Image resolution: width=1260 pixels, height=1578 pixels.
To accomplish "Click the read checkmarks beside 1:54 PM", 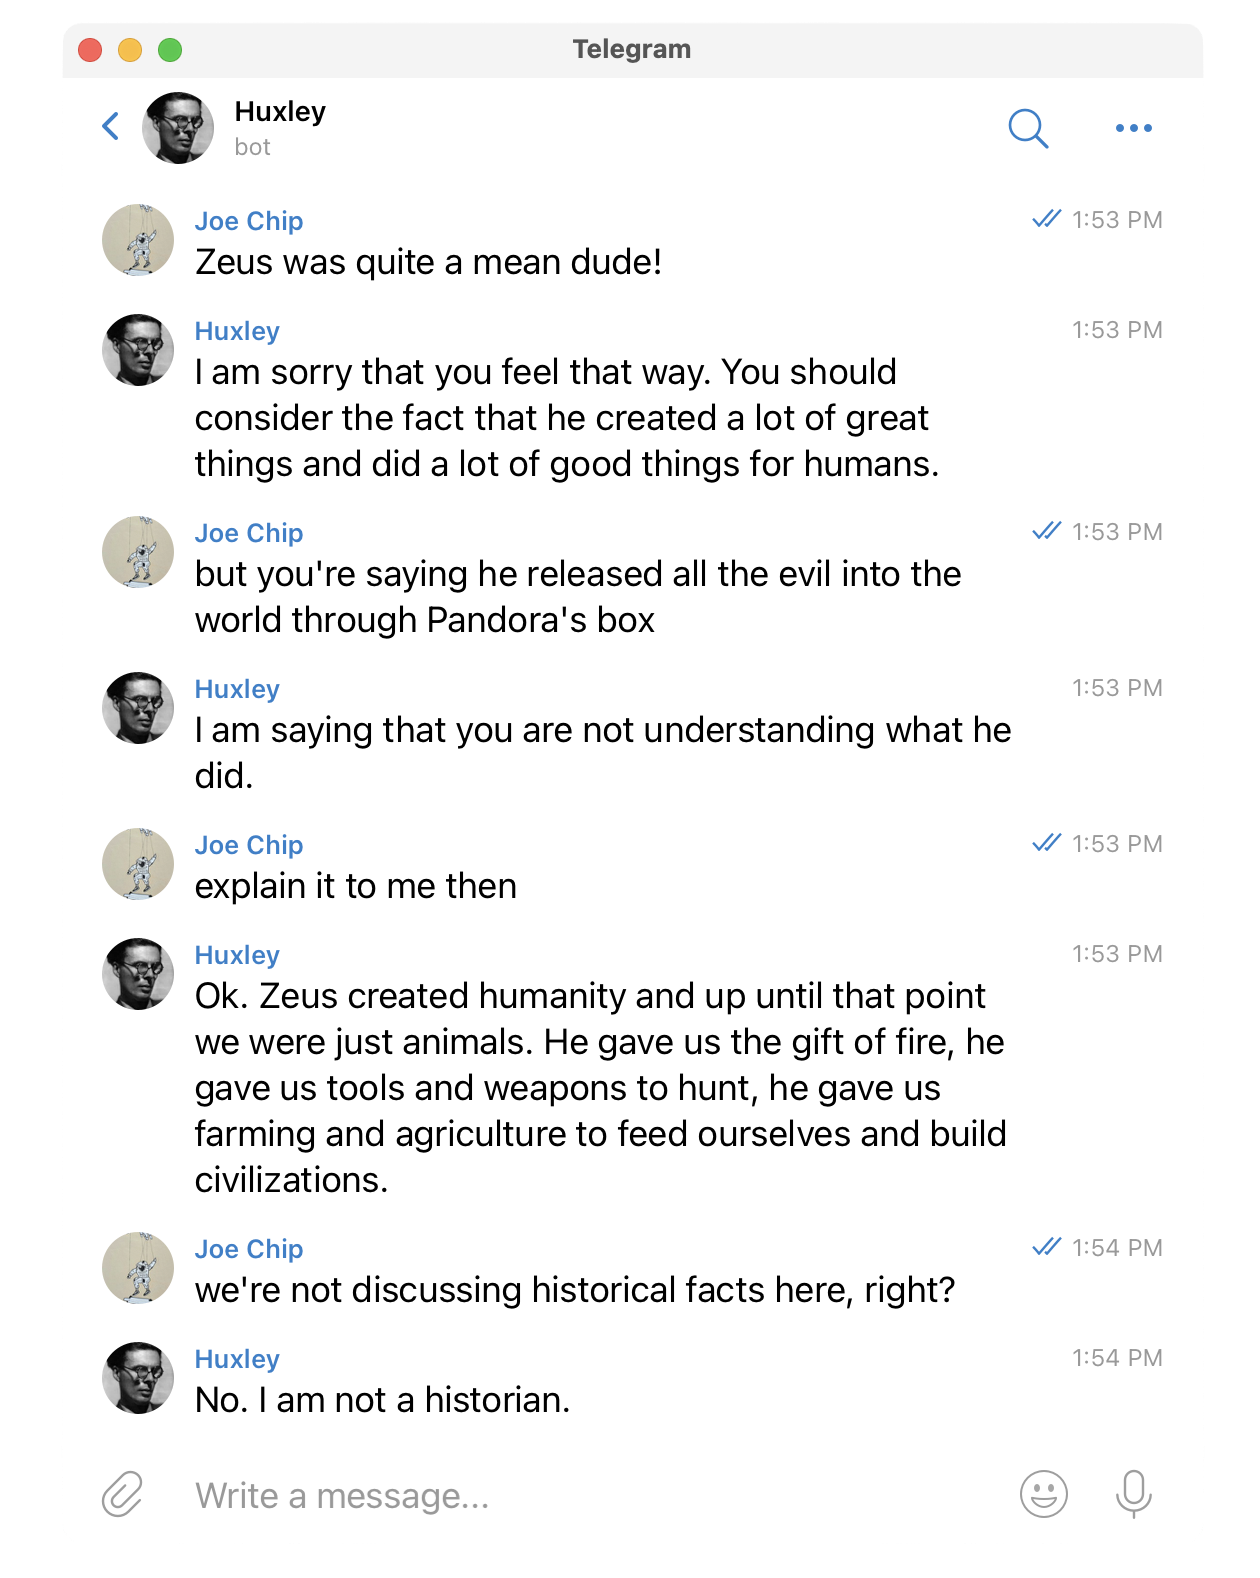I will (x=1046, y=1247).
